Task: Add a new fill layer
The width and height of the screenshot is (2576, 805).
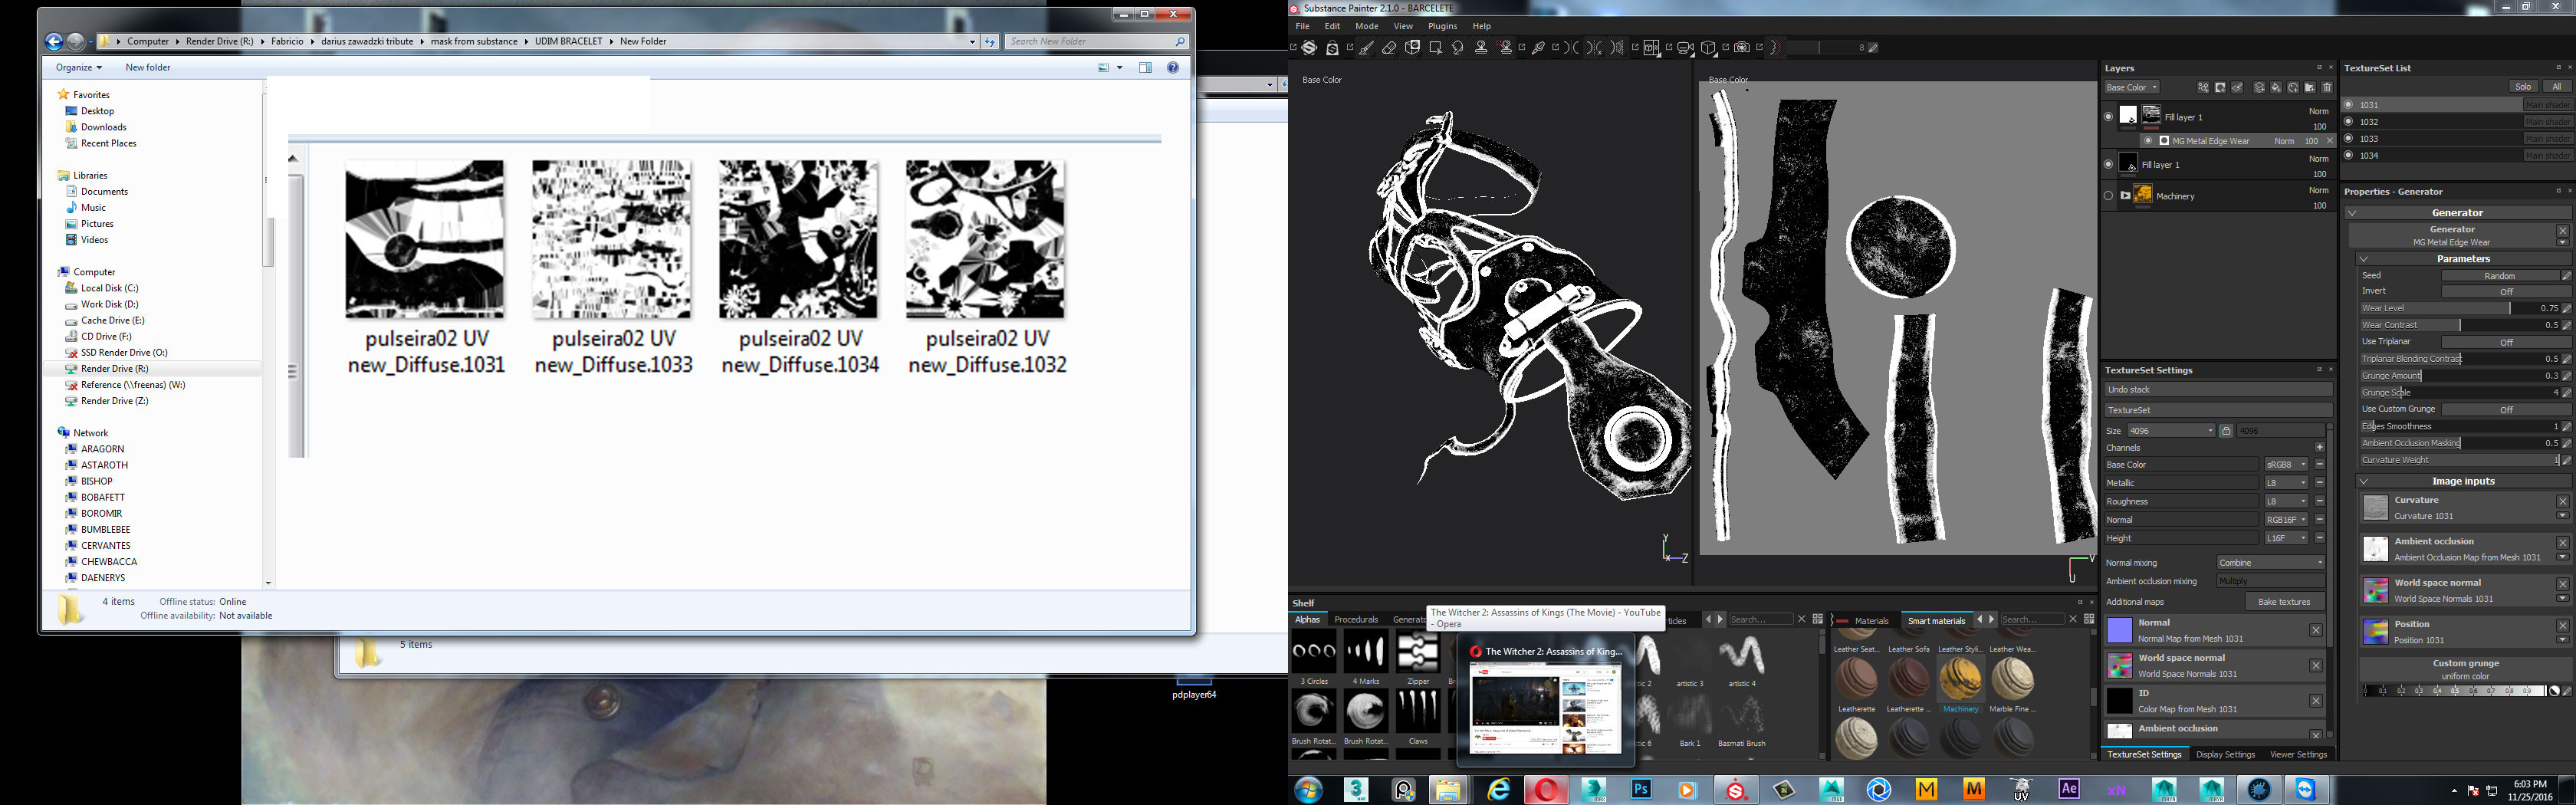Action: [x=2276, y=88]
